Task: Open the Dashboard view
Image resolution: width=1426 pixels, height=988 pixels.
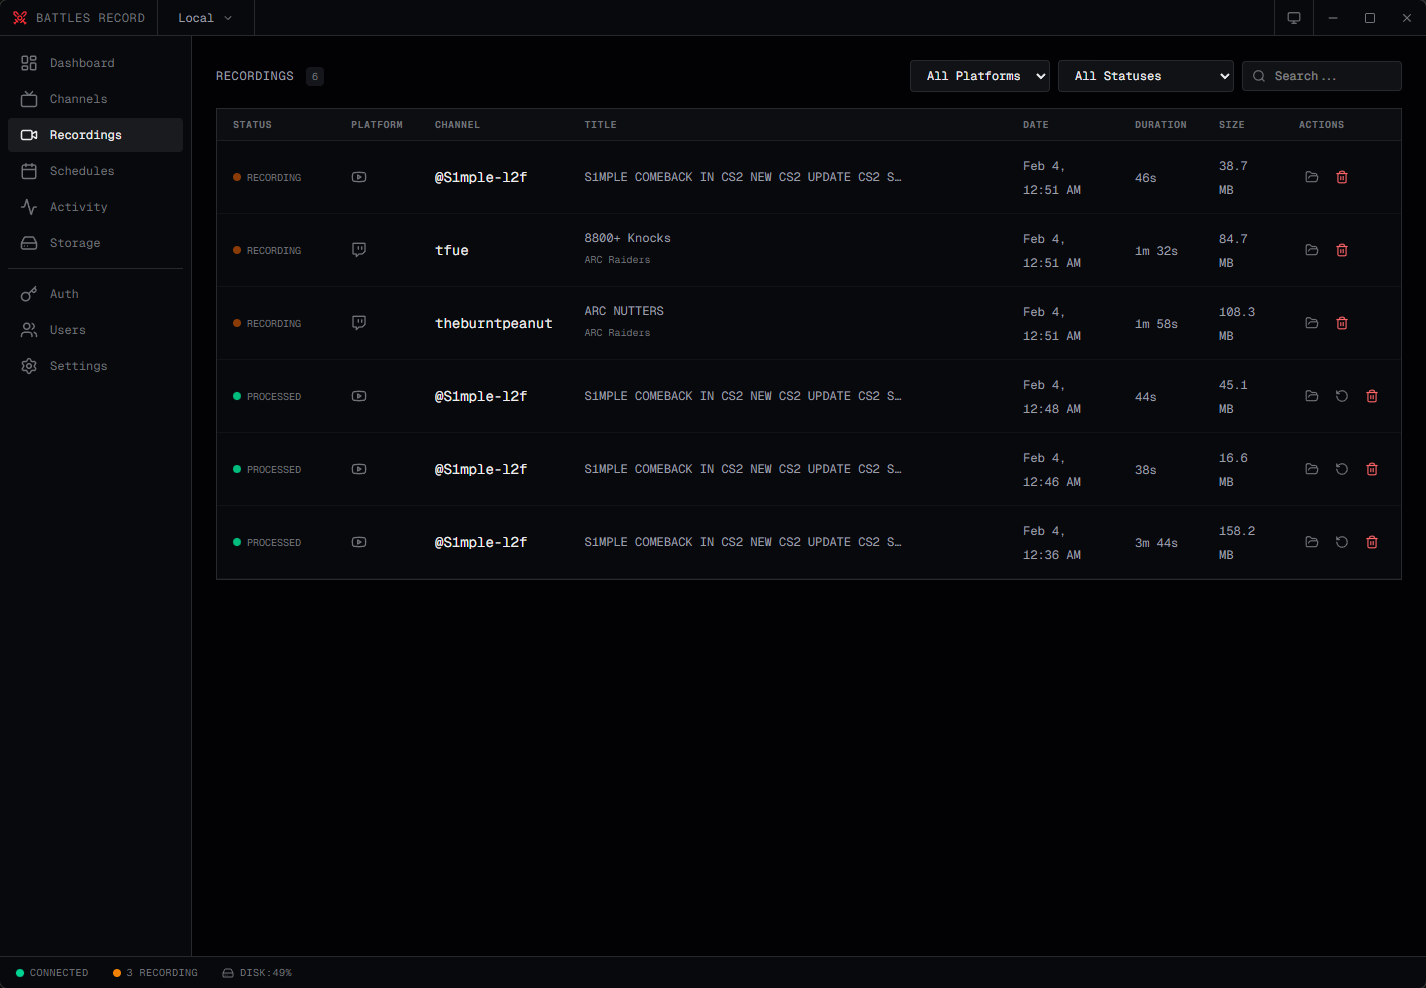Action: (82, 62)
